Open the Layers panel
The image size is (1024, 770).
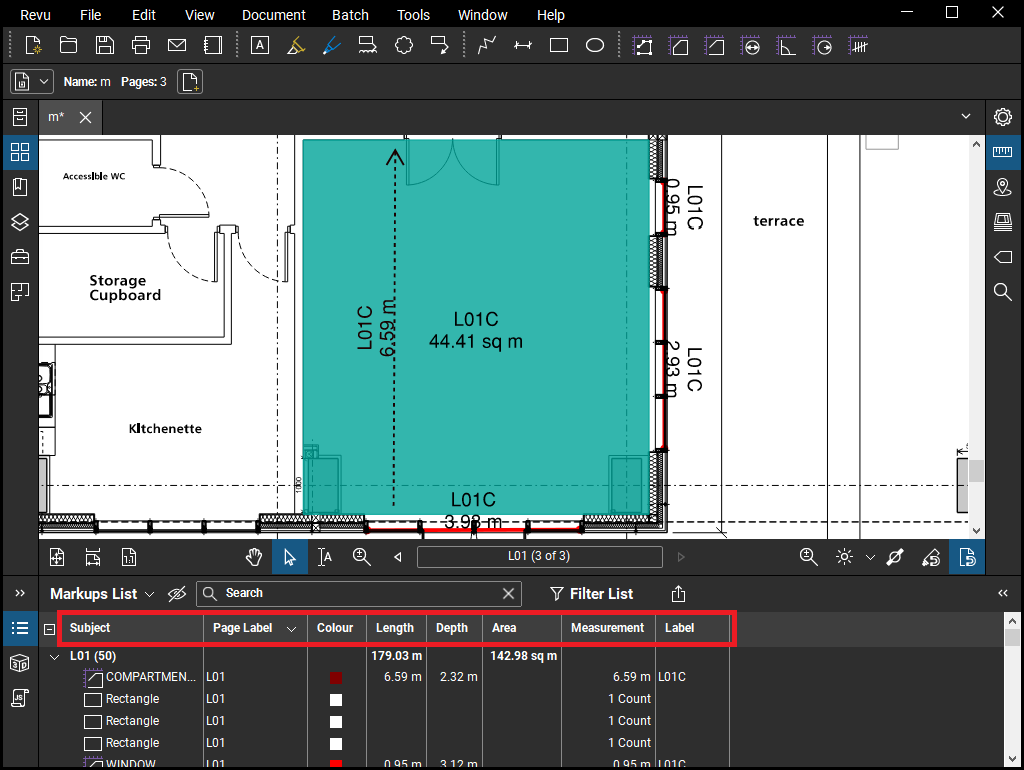(x=20, y=222)
